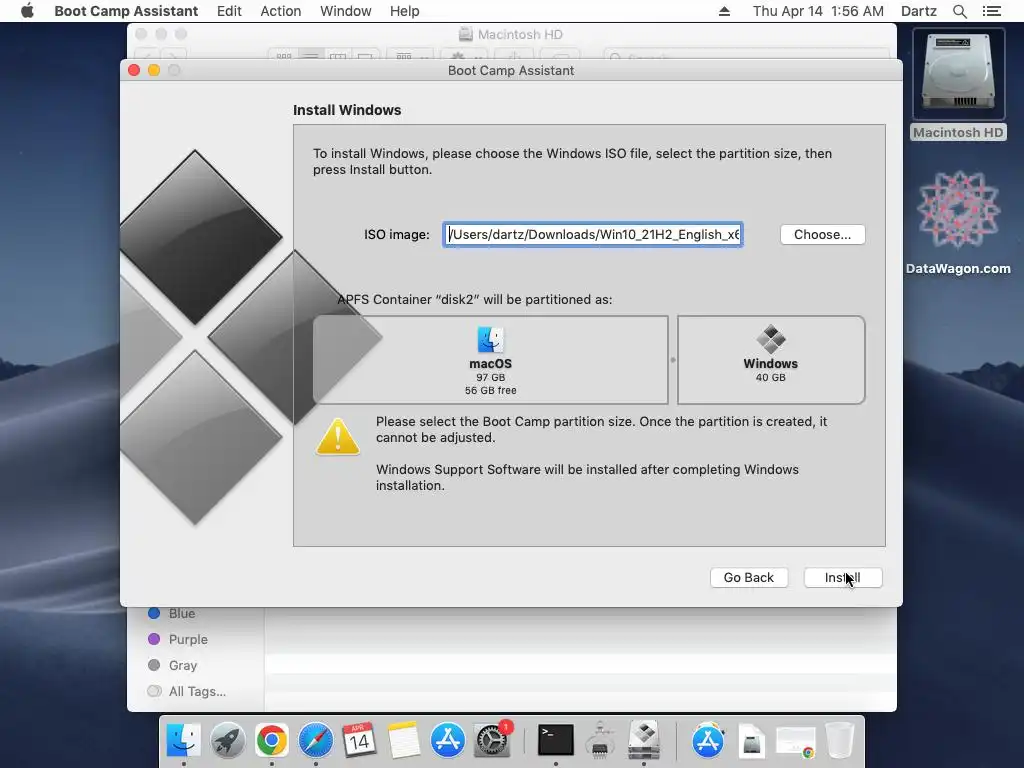Open Calendar showing 14 in dock

pyautogui.click(x=359, y=740)
